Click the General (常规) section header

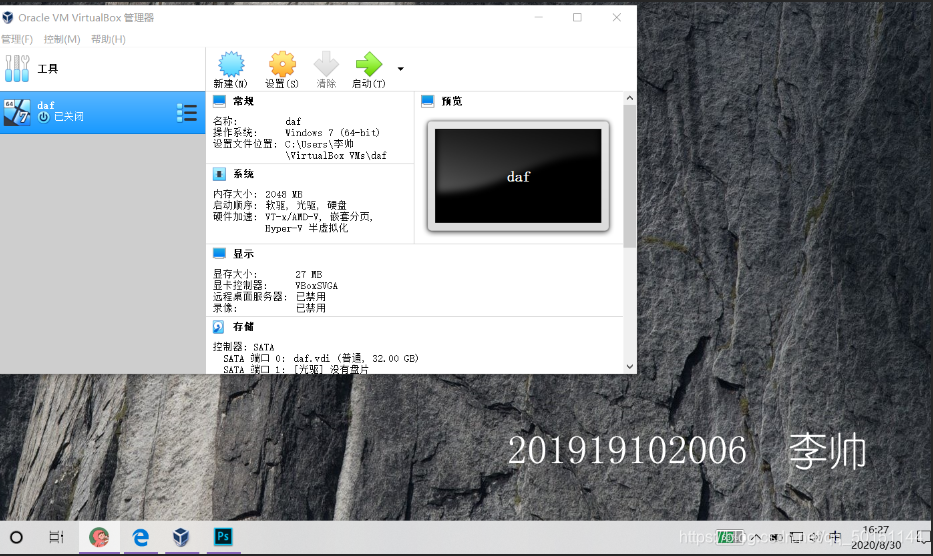[x=243, y=101]
